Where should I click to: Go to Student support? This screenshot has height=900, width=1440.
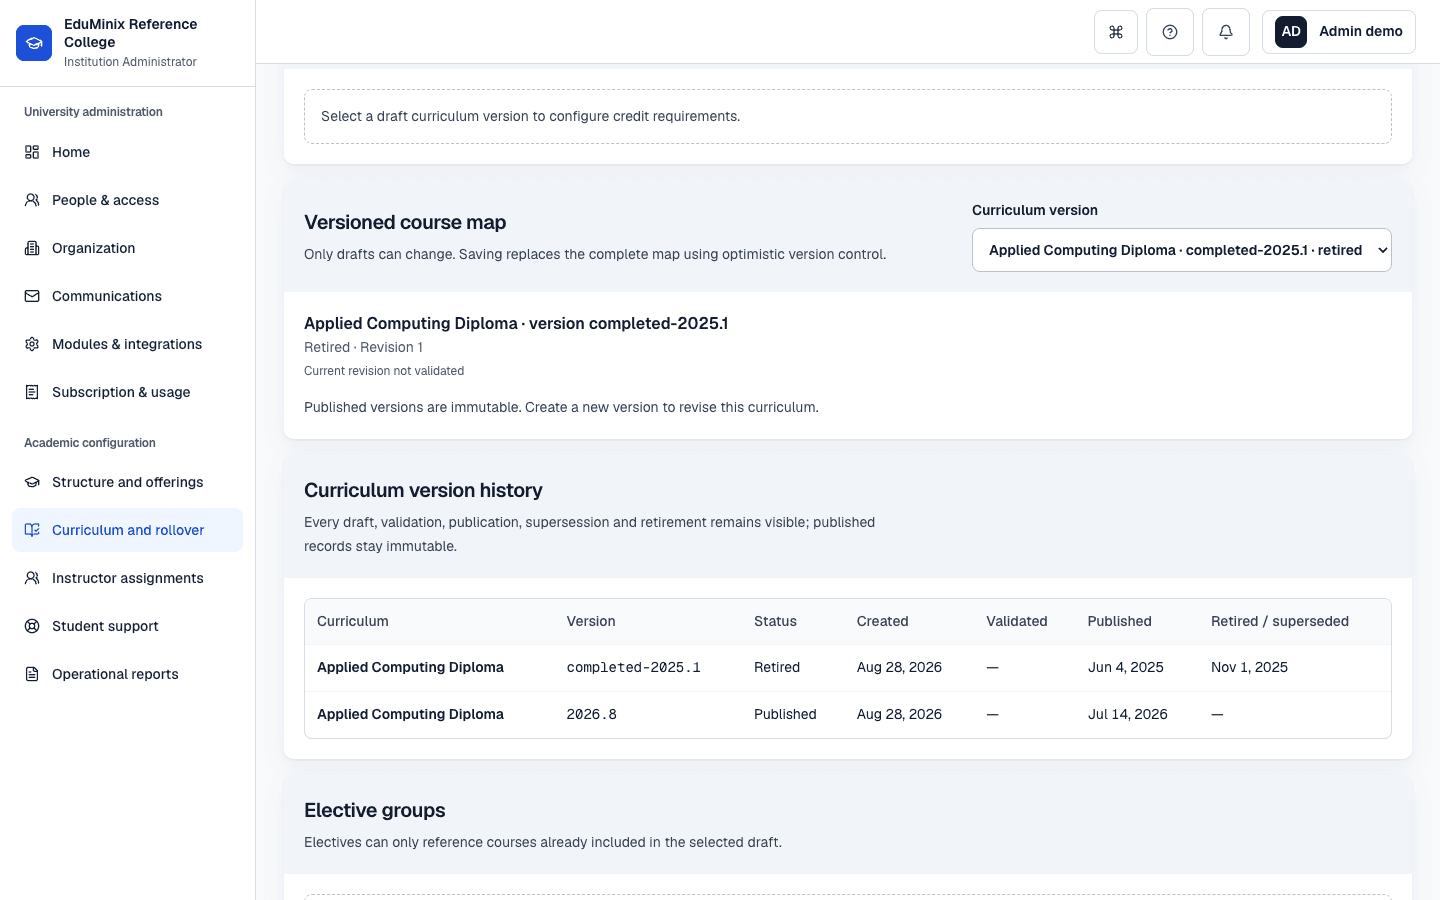[127, 626]
